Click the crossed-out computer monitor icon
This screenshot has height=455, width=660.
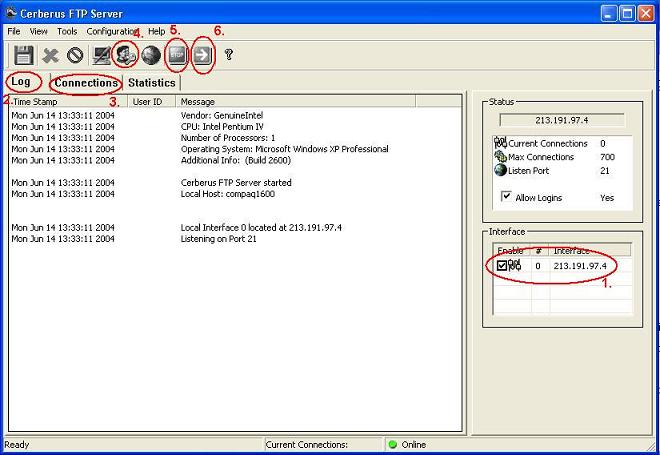click(x=102, y=56)
